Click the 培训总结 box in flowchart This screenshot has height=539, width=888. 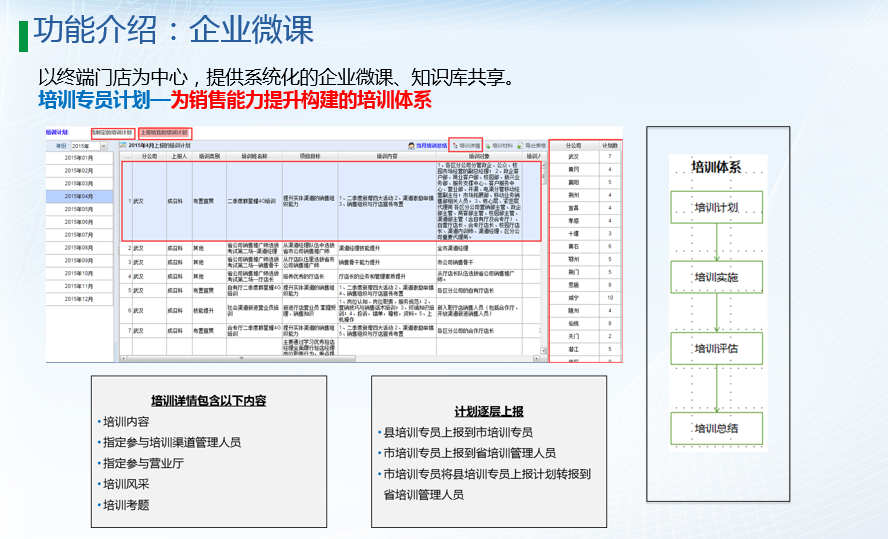pyautogui.click(x=716, y=429)
